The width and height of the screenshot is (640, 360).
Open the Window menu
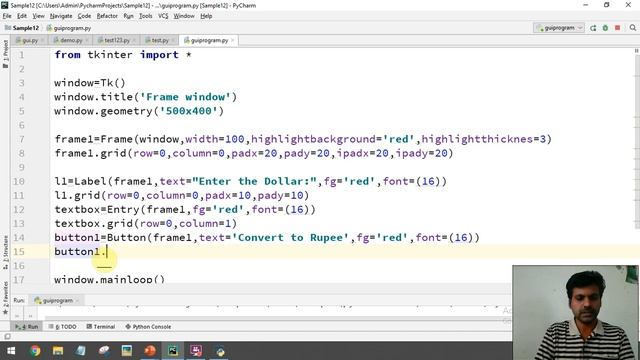184,16
